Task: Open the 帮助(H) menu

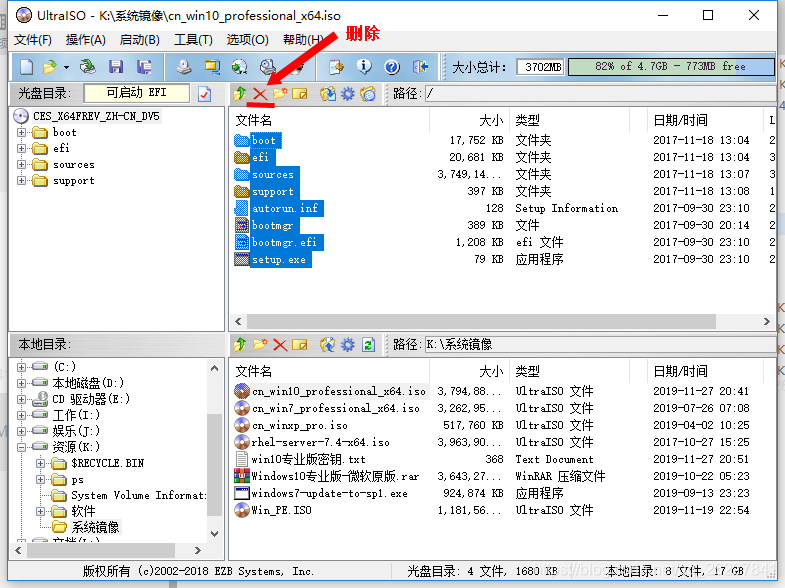Action: click(303, 40)
